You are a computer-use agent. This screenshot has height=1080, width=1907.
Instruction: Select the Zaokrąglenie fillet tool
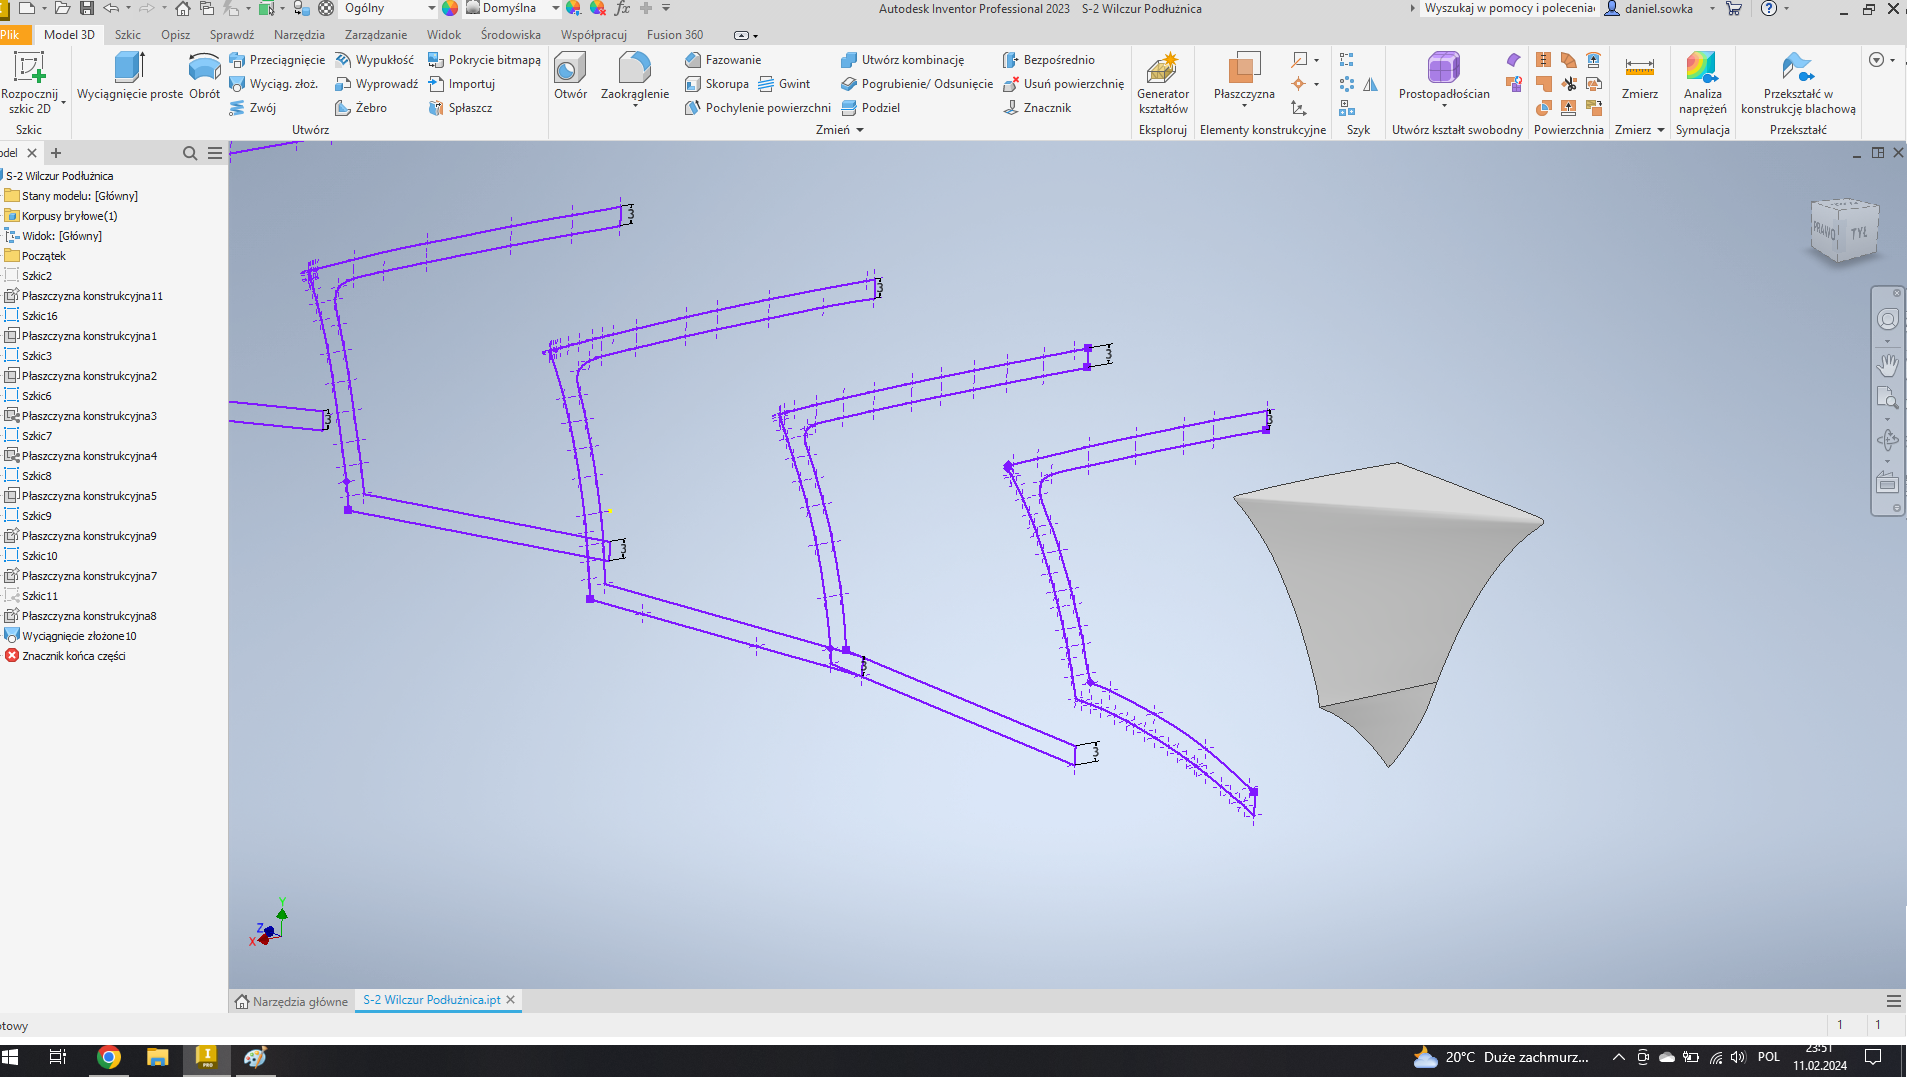tap(635, 75)
